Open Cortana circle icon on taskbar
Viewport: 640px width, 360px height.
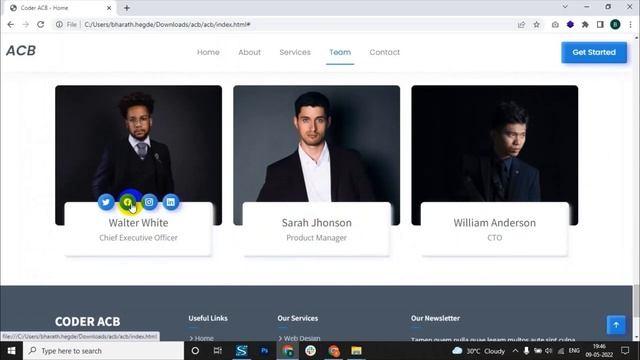195,351
